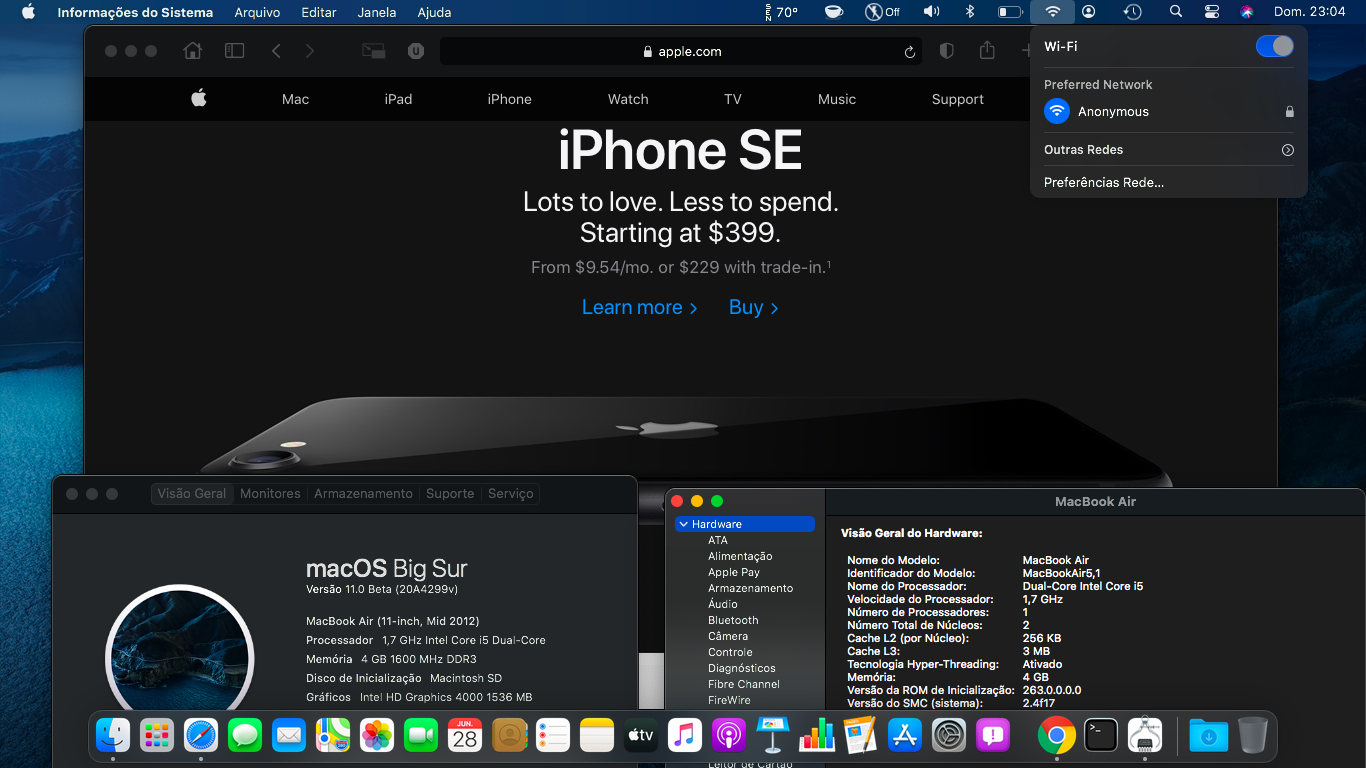Screen dimensions: 1366x768
Task: Launch Apple TV from the Dock
Action: pos(641,736)
